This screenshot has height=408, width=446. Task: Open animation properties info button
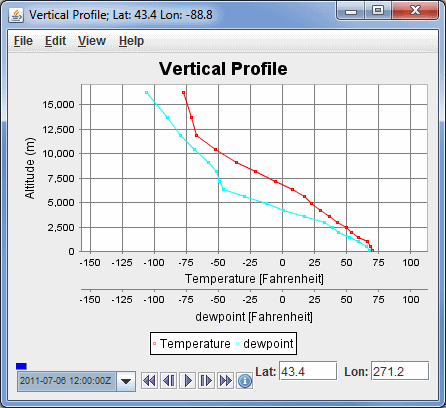(x=245, y=380)
